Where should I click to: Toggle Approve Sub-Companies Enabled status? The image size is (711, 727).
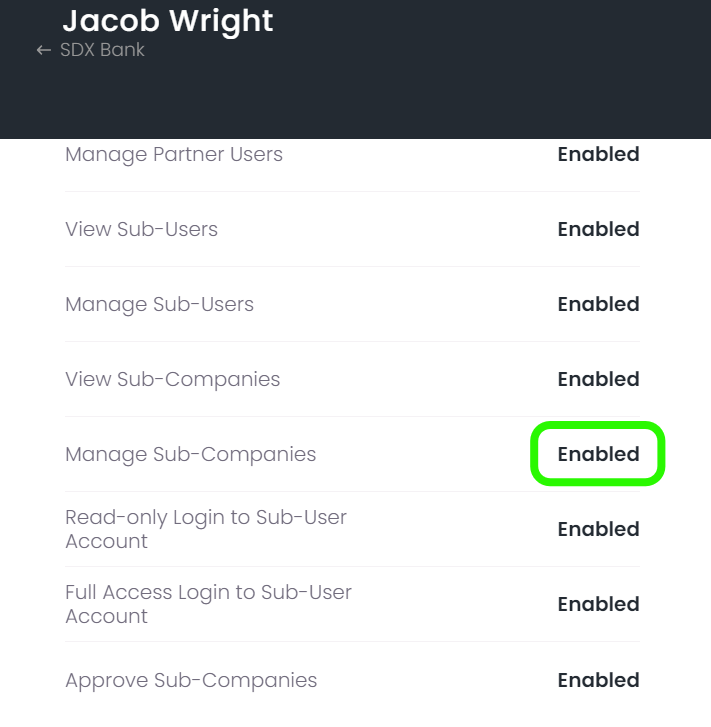click(598, 680)
